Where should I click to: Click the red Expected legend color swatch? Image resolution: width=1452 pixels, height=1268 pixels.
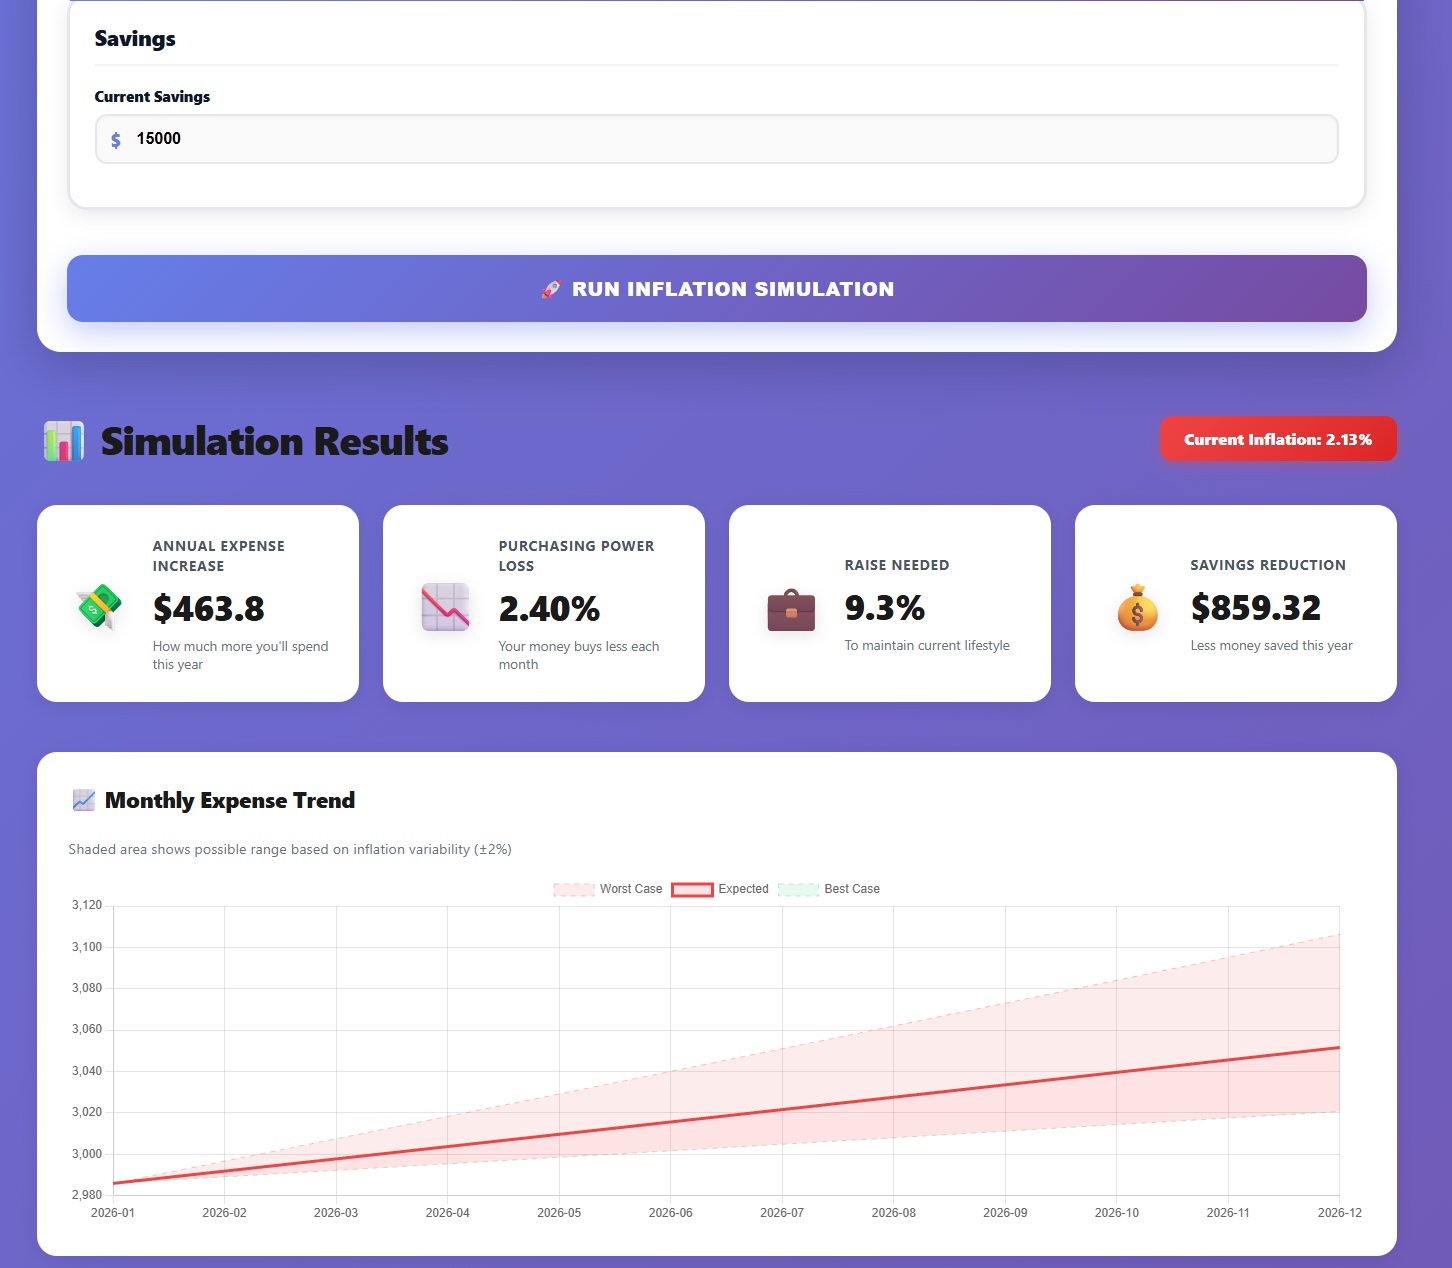pos(692,889)
